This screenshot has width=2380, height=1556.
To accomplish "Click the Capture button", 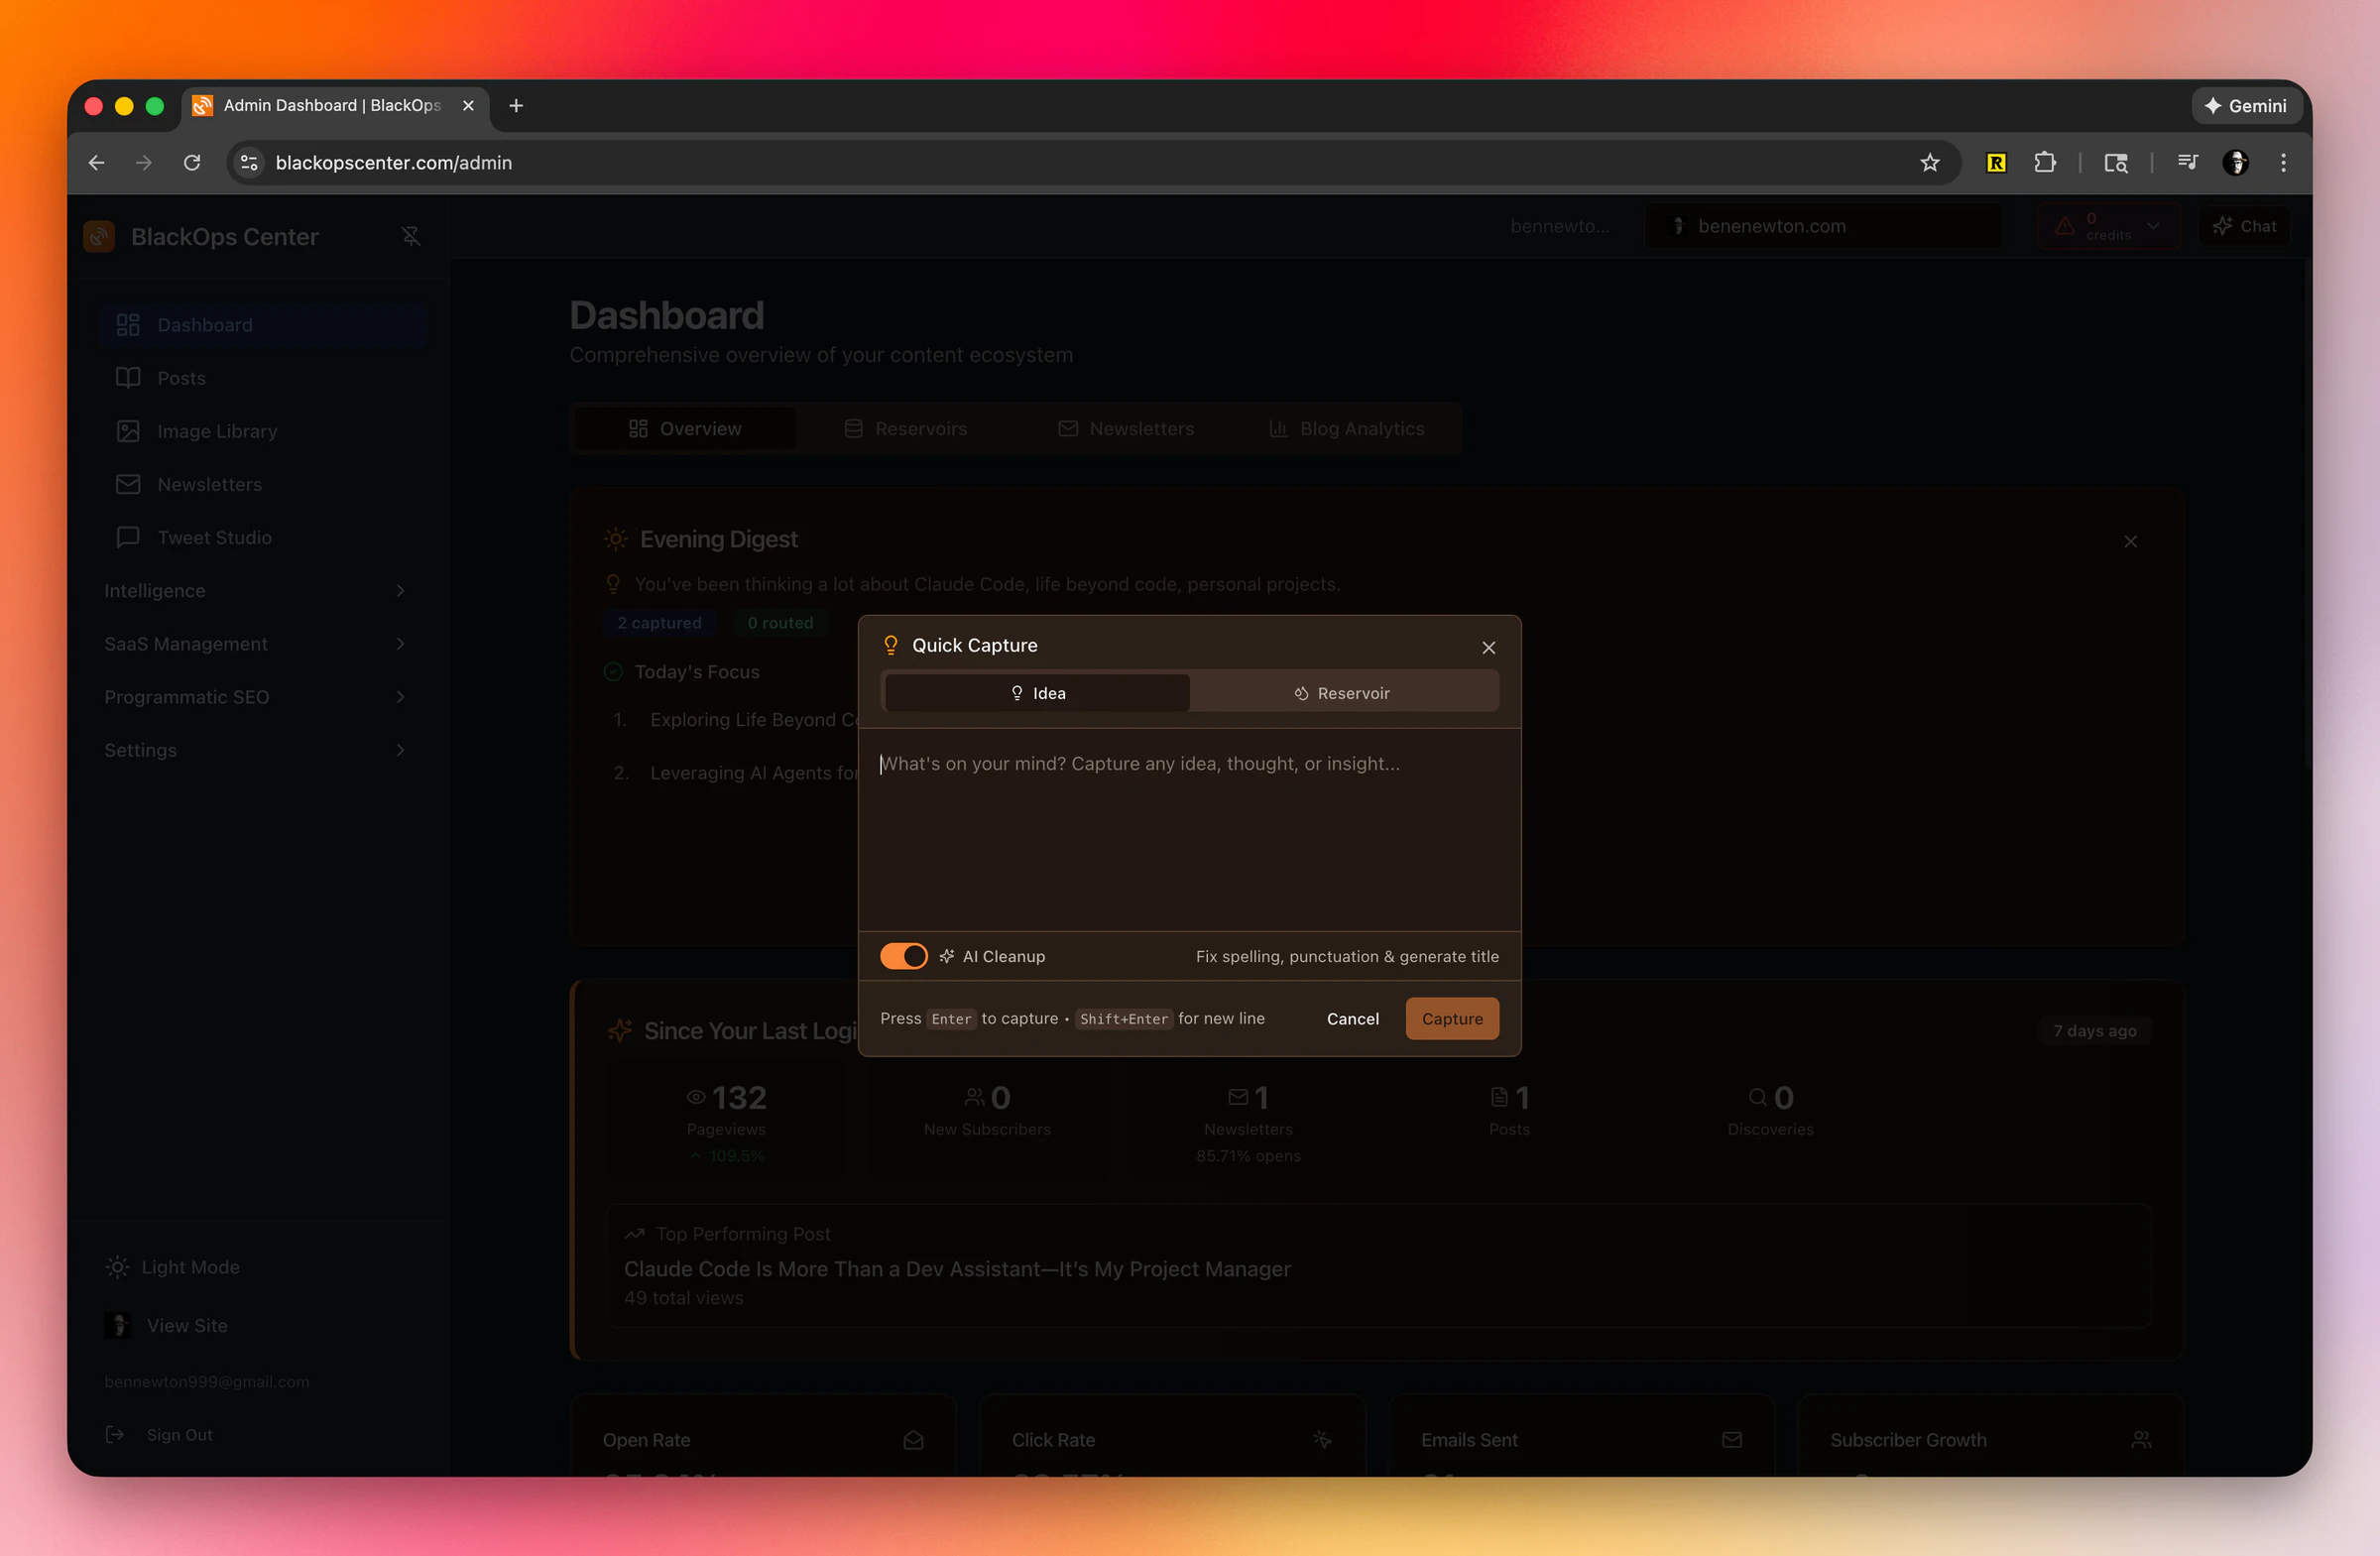I will point(1451,1018).
